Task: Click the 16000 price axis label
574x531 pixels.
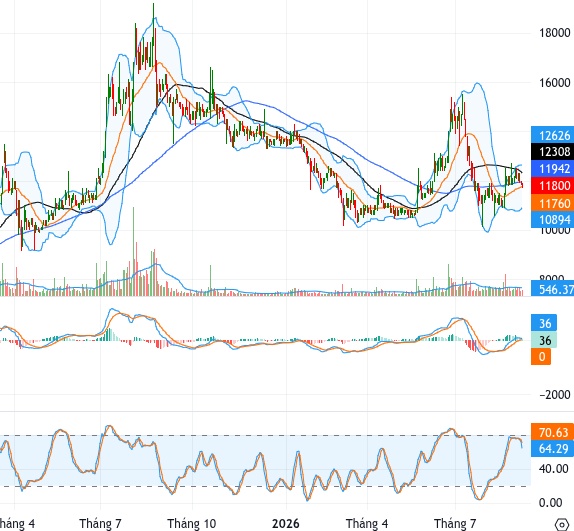Action: pyautogui.click(x=555, y=83)
